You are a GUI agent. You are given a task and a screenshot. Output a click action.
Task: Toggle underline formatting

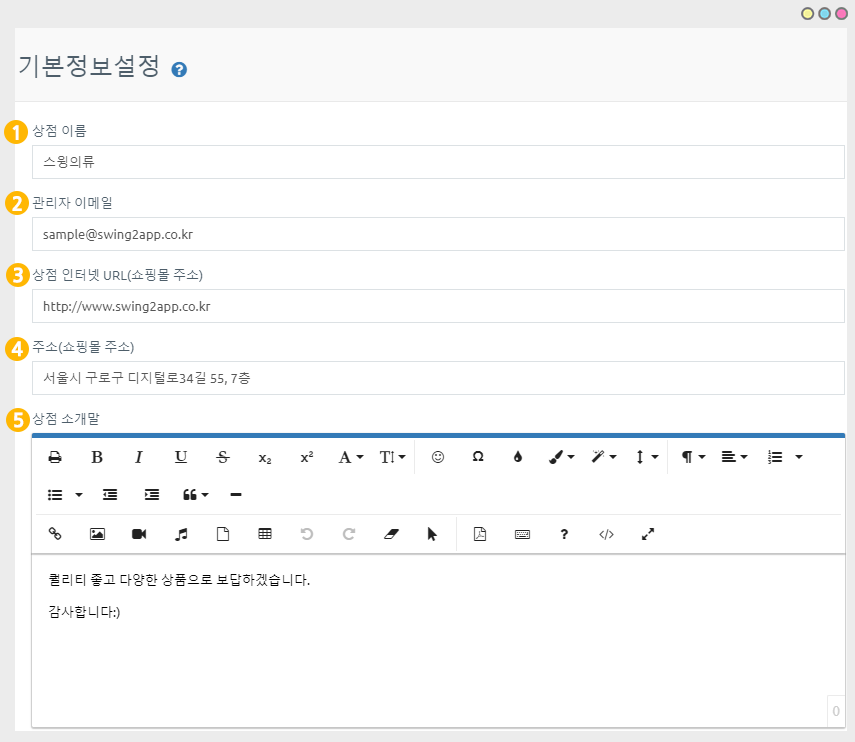[x=181, y=457]
